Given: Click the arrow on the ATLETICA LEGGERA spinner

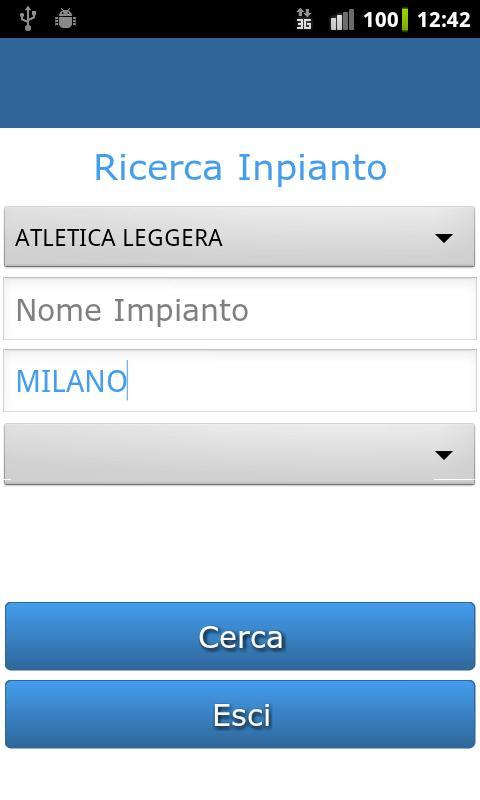Looking at the screenshot, I should [444, 238].
